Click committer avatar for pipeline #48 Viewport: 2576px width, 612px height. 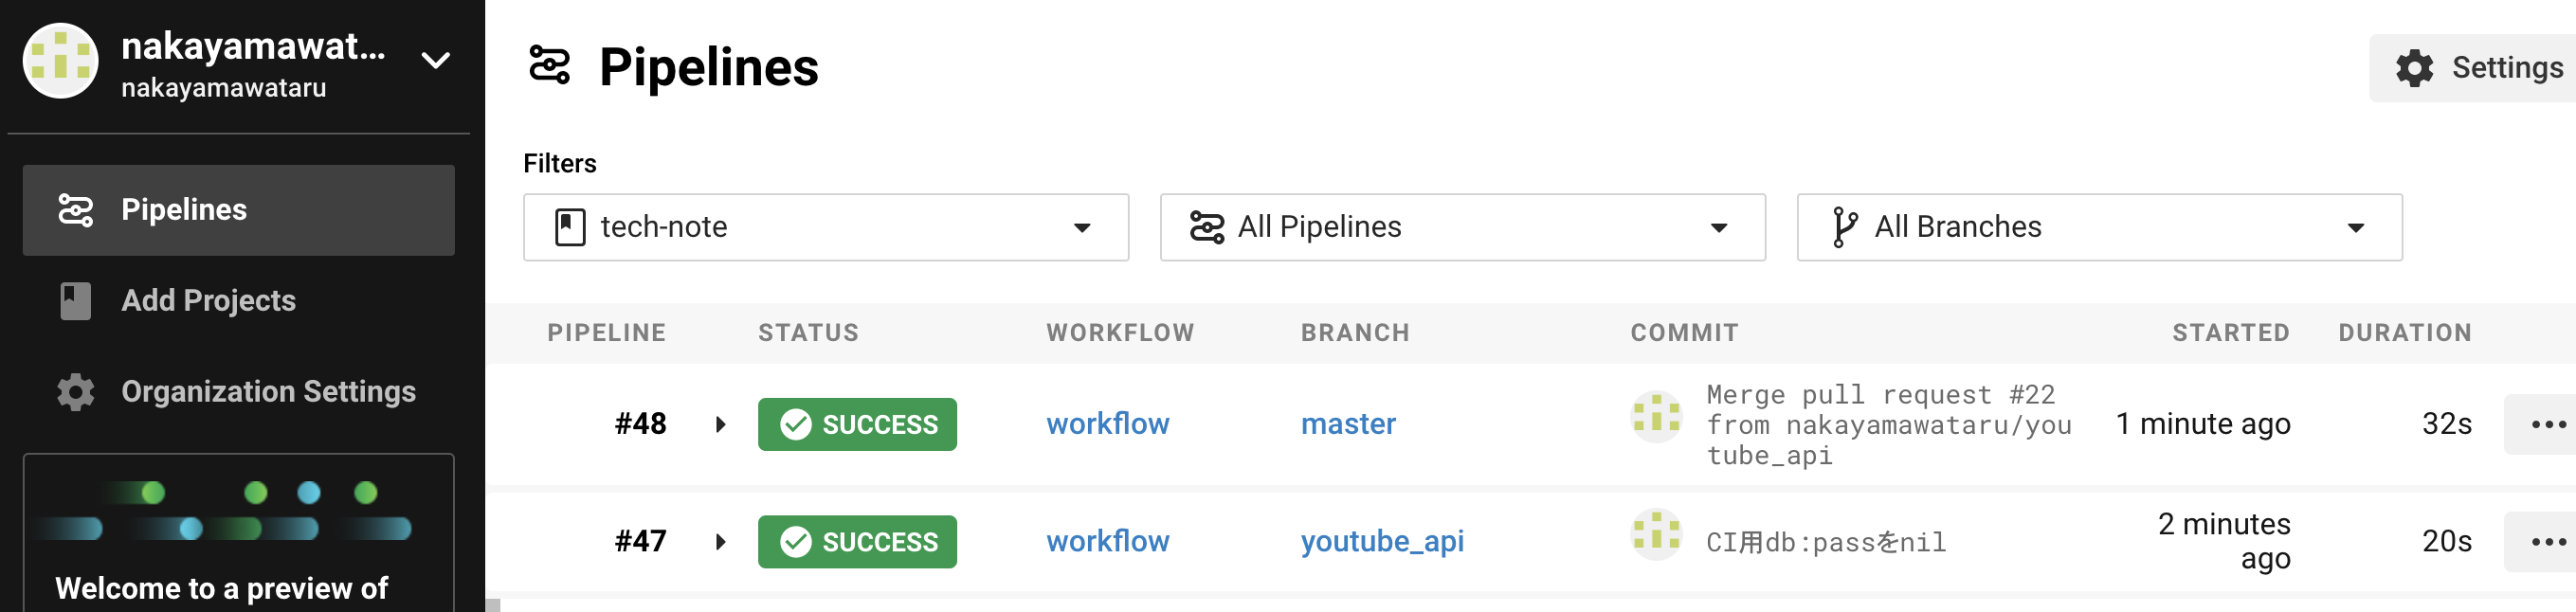click(x=1656, y=417)
